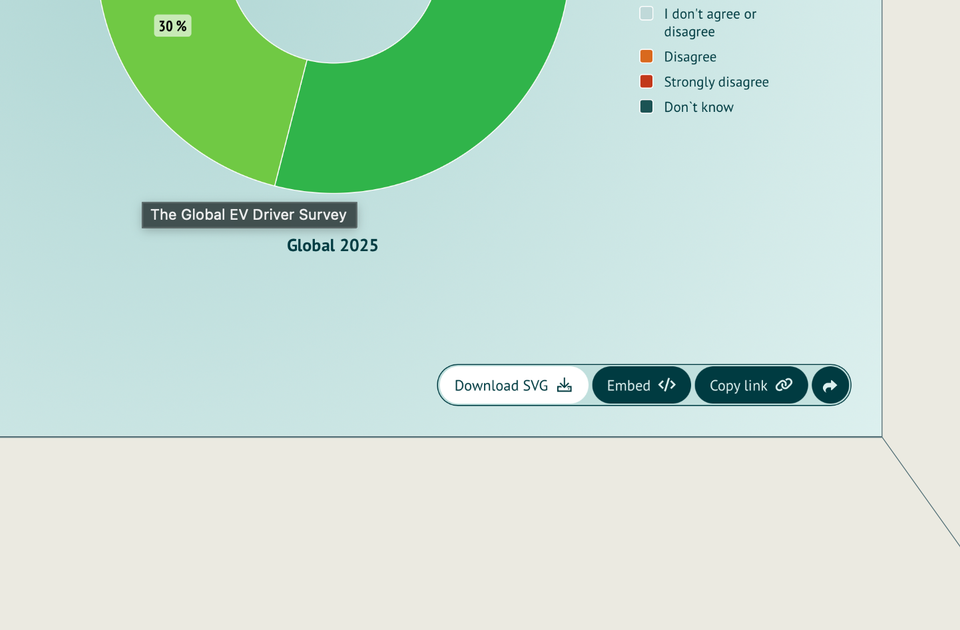Toggle the Don't know dark swatch
Viewport: 960px width, 630px height.
tap(647, 107)
